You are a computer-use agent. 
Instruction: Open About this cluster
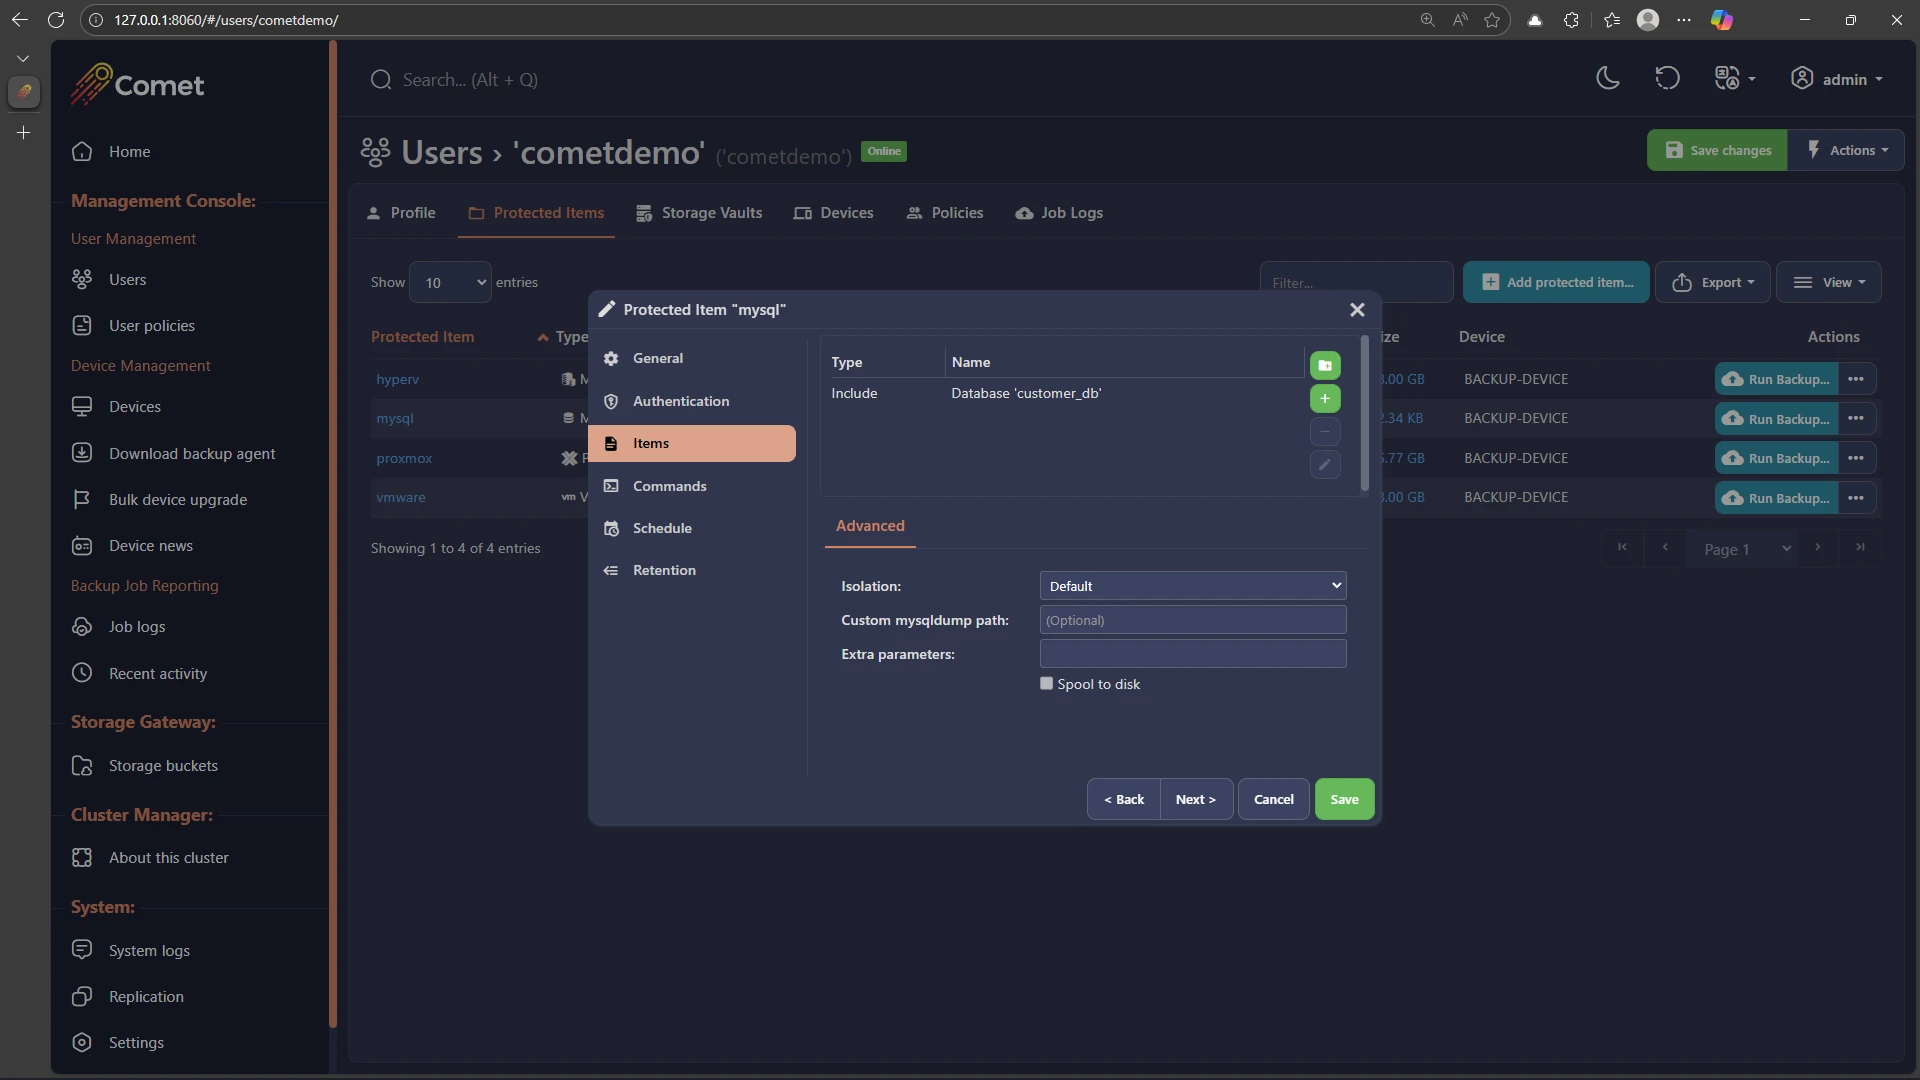click(169, 858)
